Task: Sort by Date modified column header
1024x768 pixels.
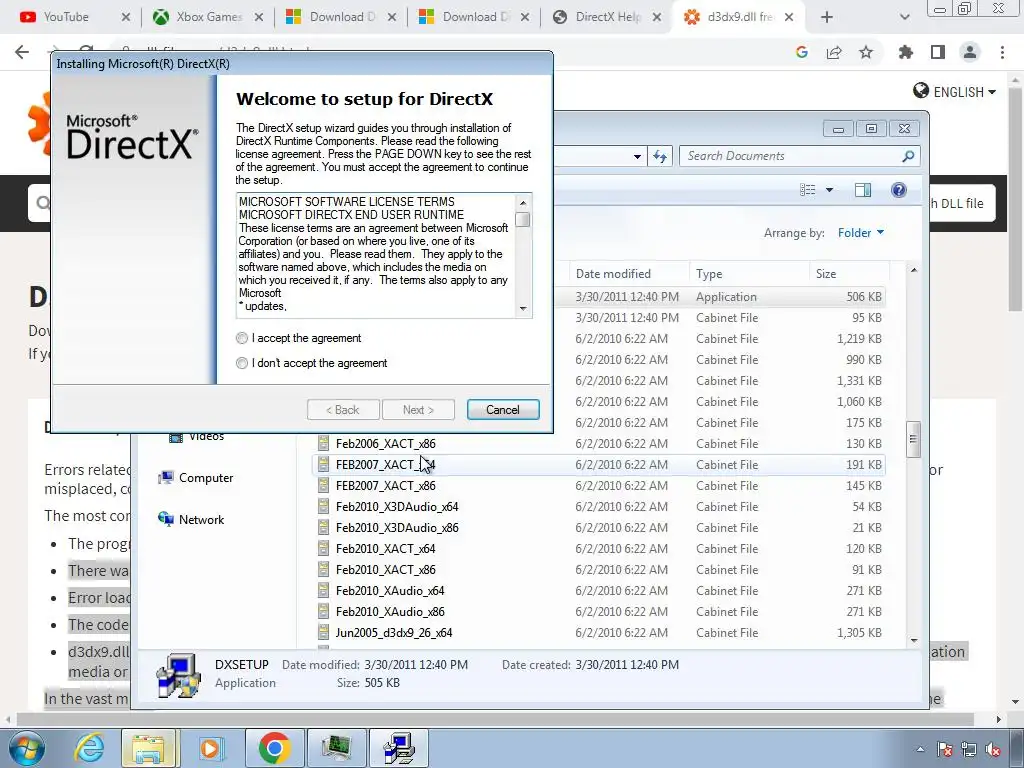Action: click(x=630, y=274)
